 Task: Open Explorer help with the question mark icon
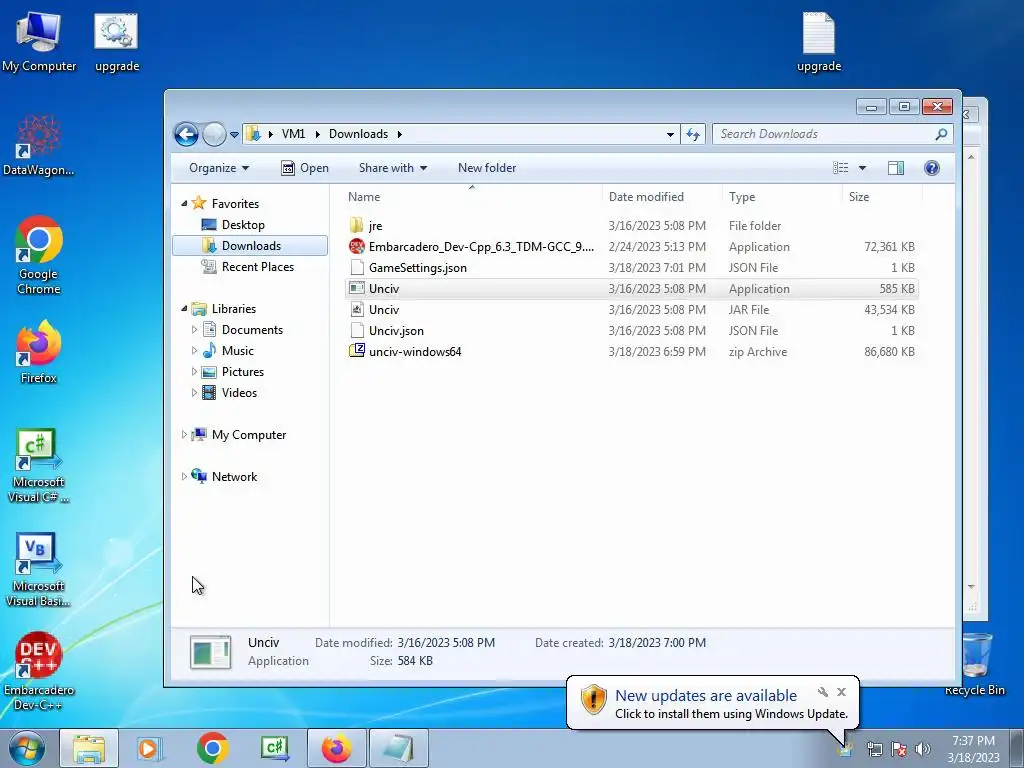point(932,168)
